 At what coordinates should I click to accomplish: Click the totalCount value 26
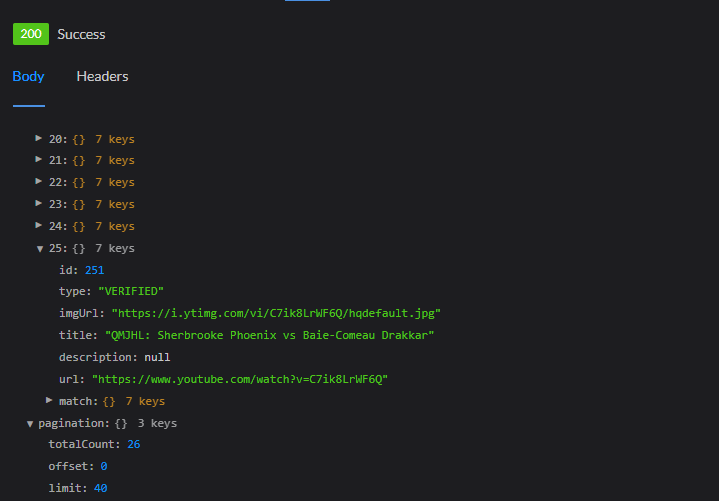click(134, 444)
